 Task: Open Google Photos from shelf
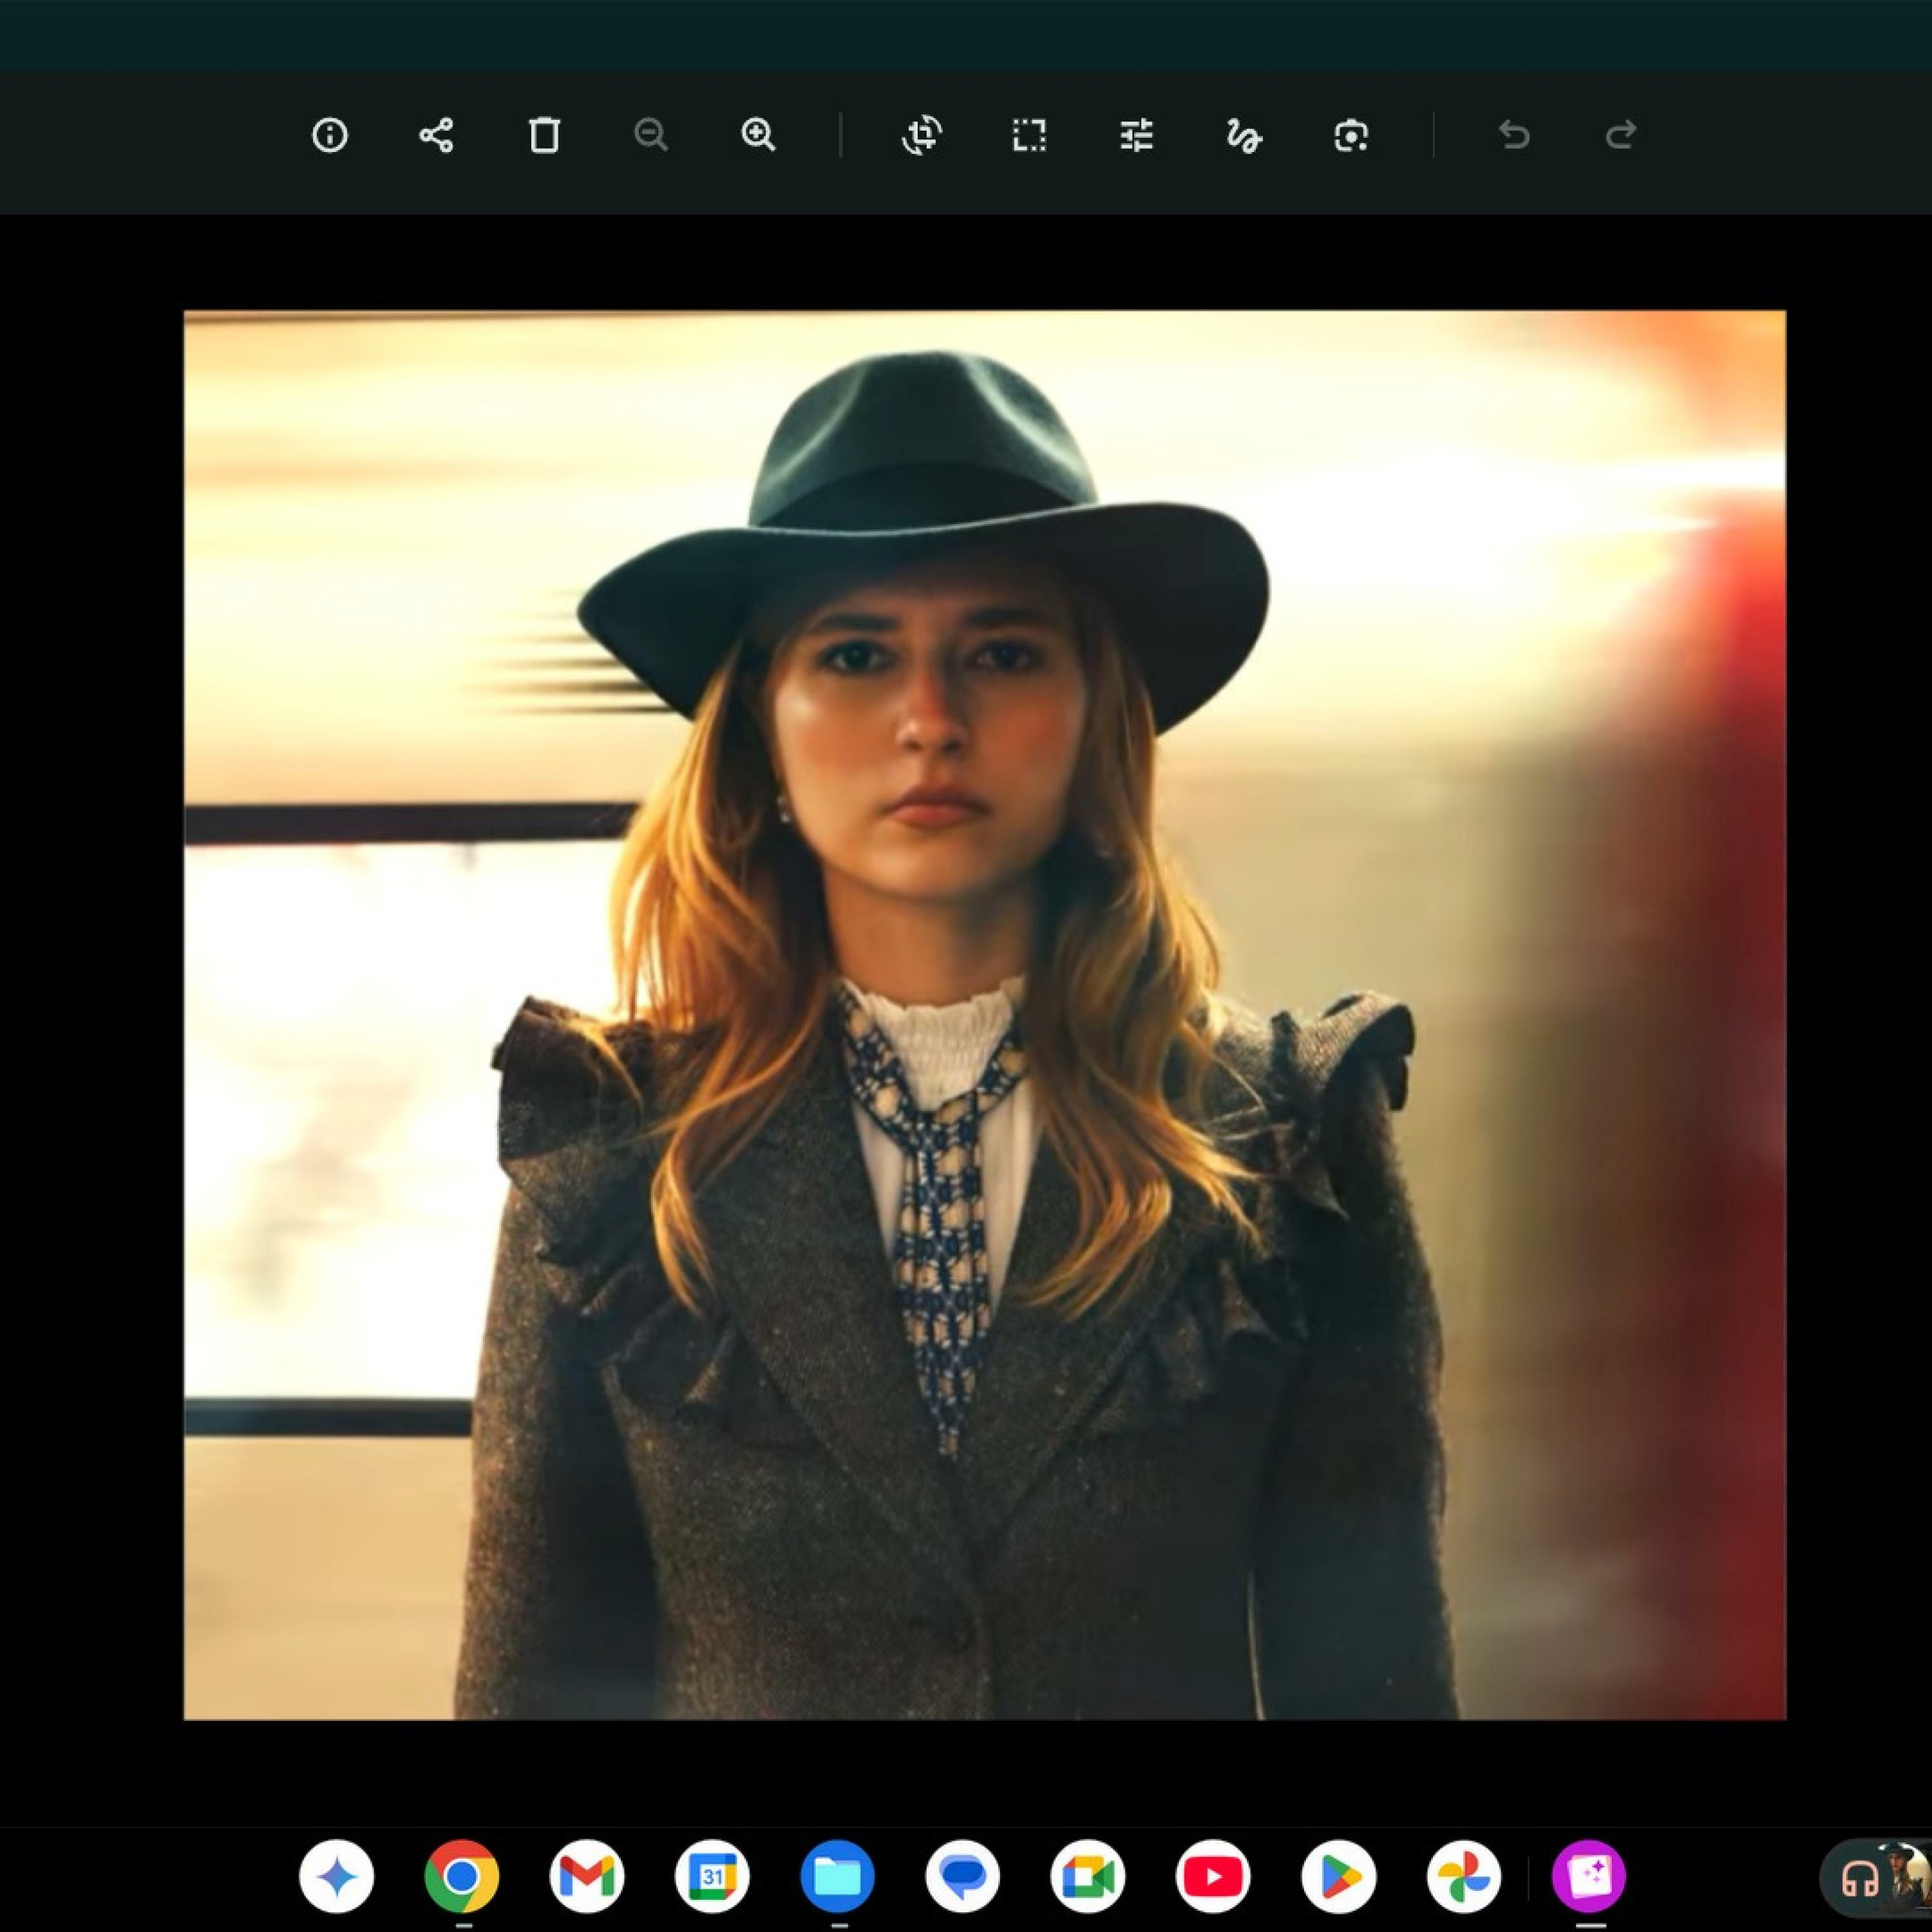tap(1464, 1877)
